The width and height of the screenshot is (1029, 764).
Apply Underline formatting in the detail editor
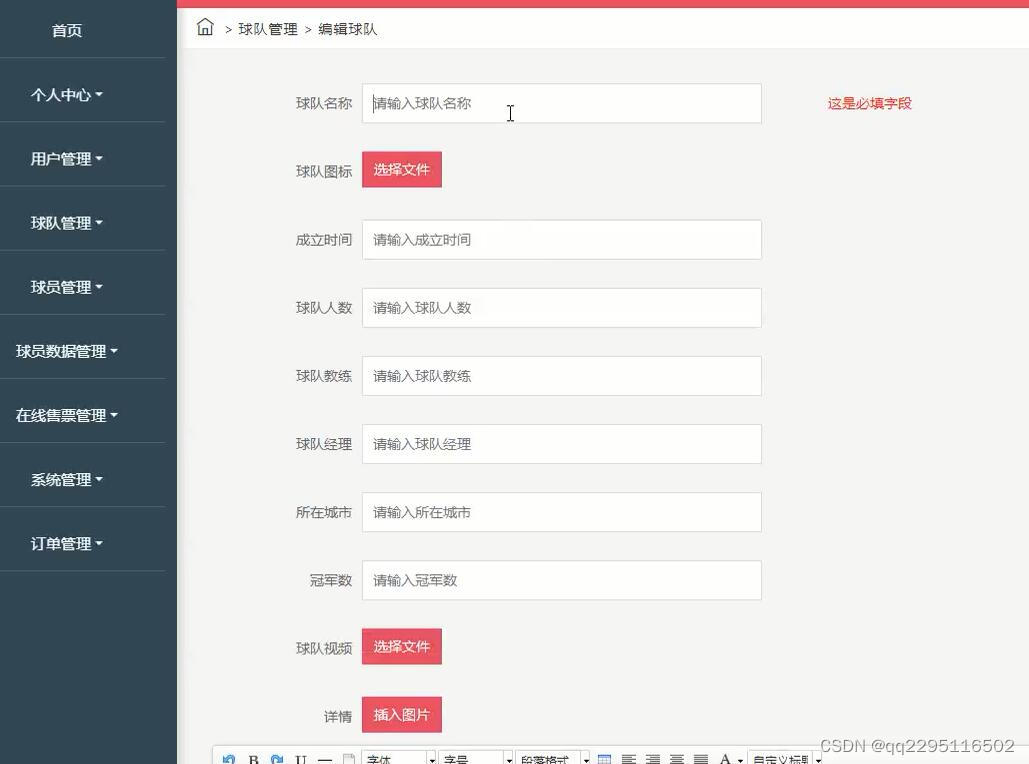(299, 757)
